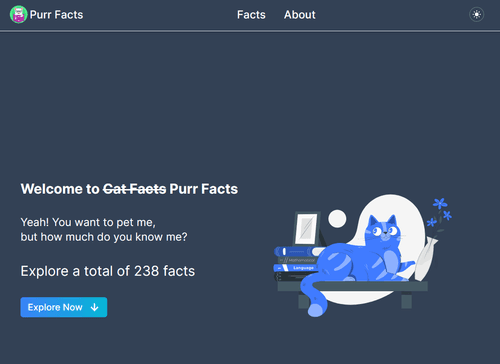This screenshot has height=364, width=500.
Task: Select the 'Welcome to Cat Facts Purr Facts' heading
Action: coord(129,189)
